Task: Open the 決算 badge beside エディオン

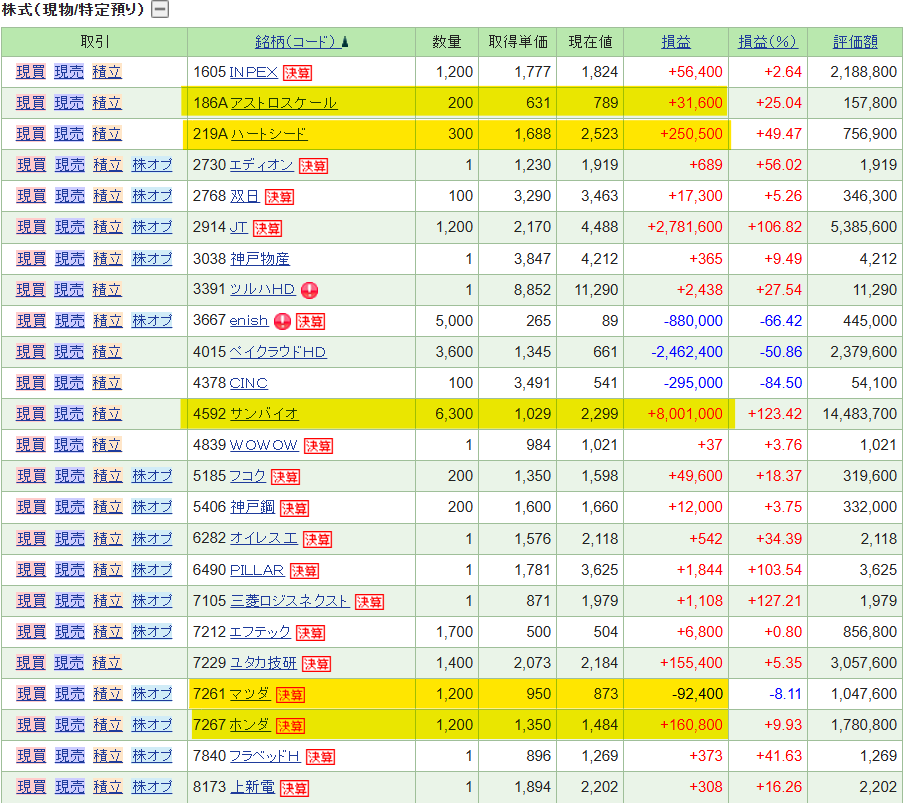Action: click(x=313, y=166)
